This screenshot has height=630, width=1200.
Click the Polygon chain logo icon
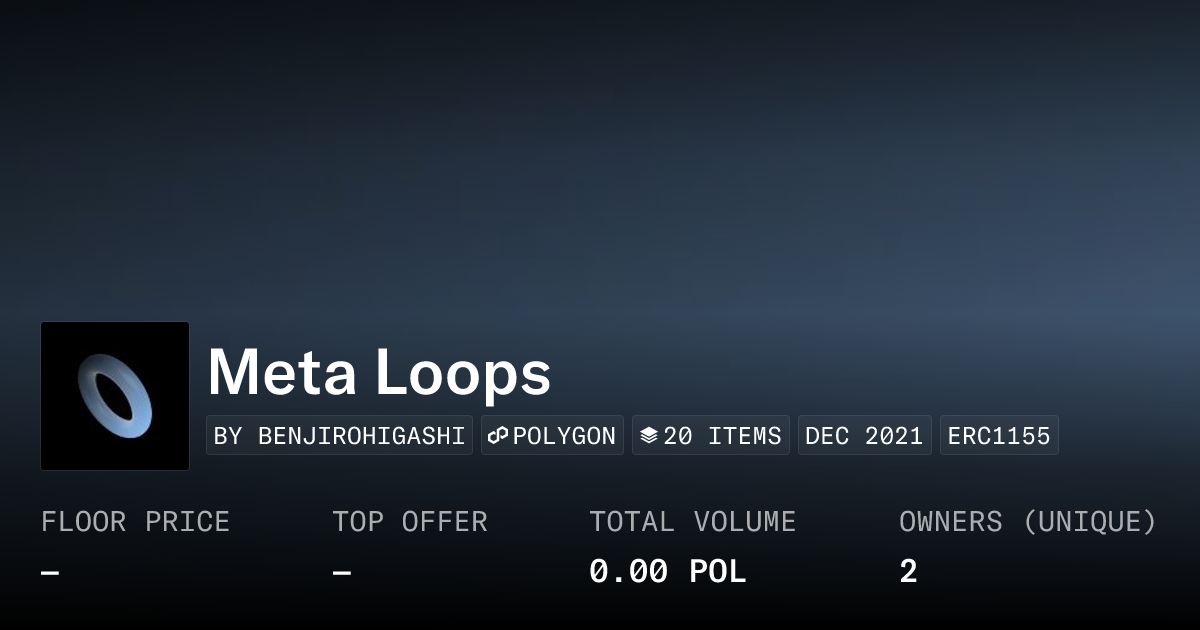[498, 436]
